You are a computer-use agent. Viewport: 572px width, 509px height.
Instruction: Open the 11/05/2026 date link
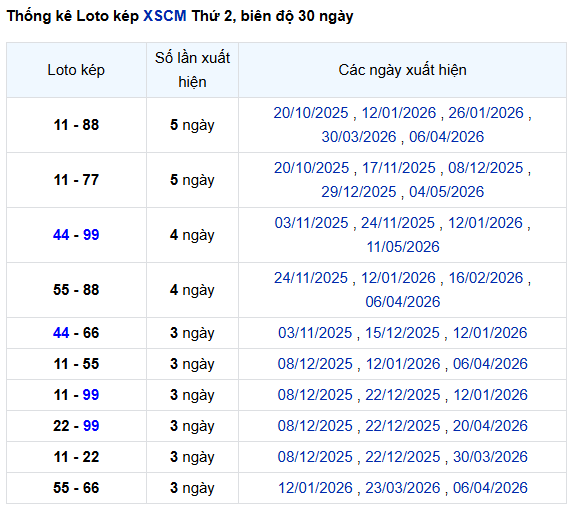[403, 247]
